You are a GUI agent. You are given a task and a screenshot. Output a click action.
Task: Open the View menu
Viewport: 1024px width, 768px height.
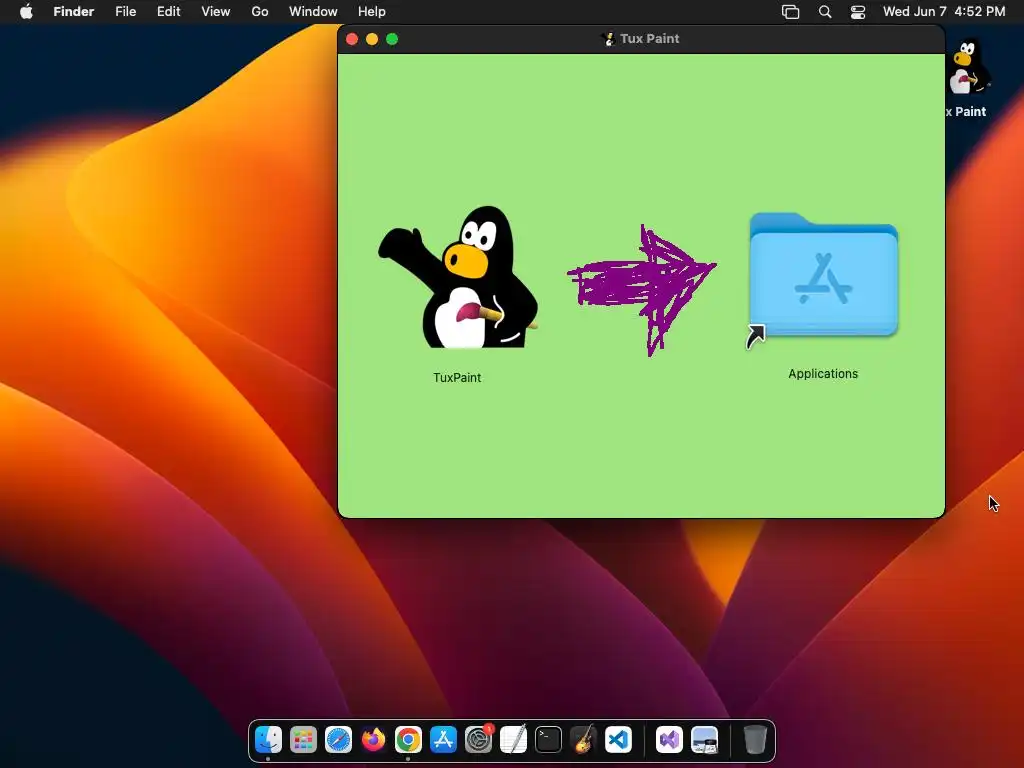[x=216, y=12]
